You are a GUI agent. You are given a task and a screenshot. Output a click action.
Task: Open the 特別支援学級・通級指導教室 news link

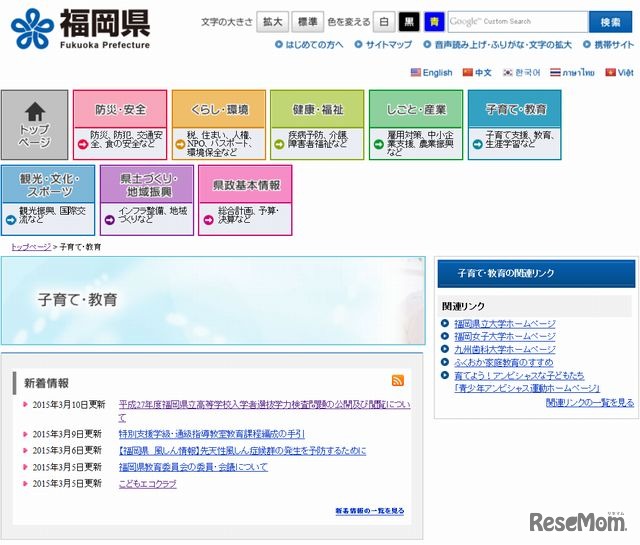pyautogui.click(x=211, y=434)
